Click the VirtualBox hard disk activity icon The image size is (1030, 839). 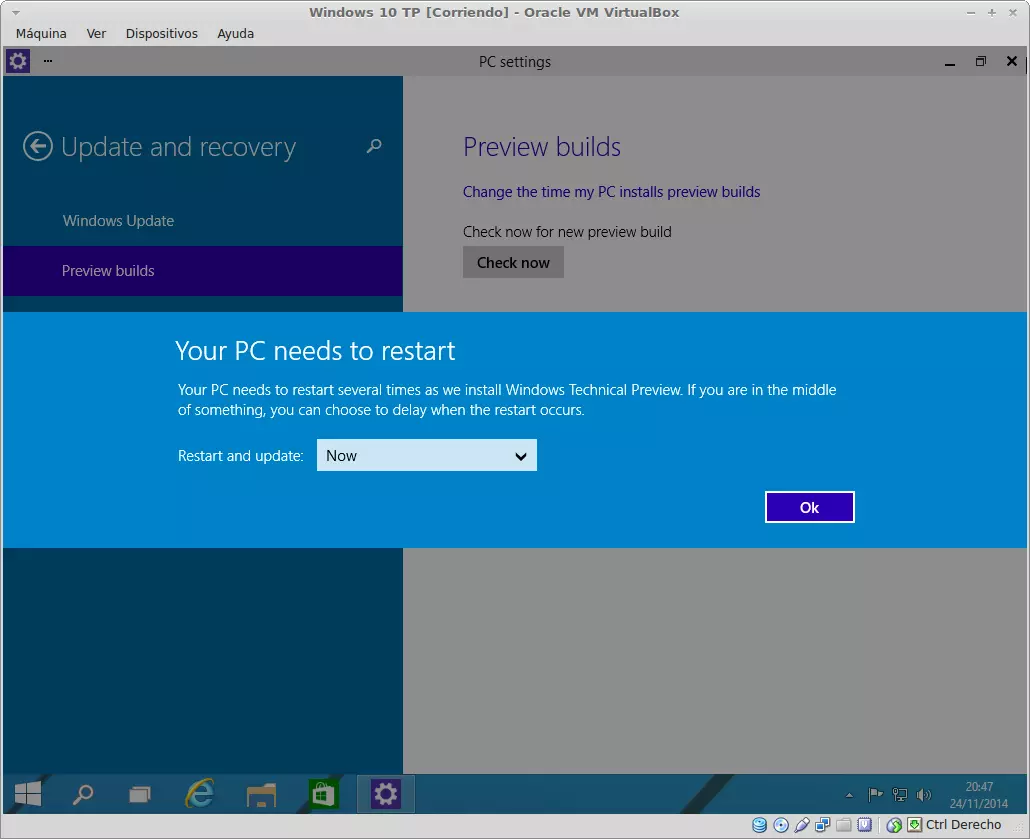click(x=760, y=825)
